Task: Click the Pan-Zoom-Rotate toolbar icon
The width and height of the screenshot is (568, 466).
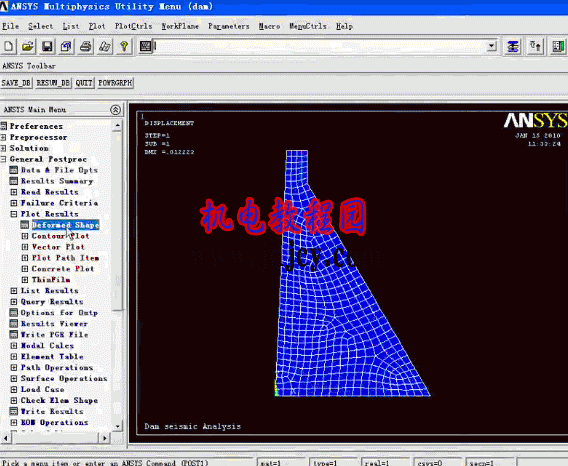Action: 66,47
